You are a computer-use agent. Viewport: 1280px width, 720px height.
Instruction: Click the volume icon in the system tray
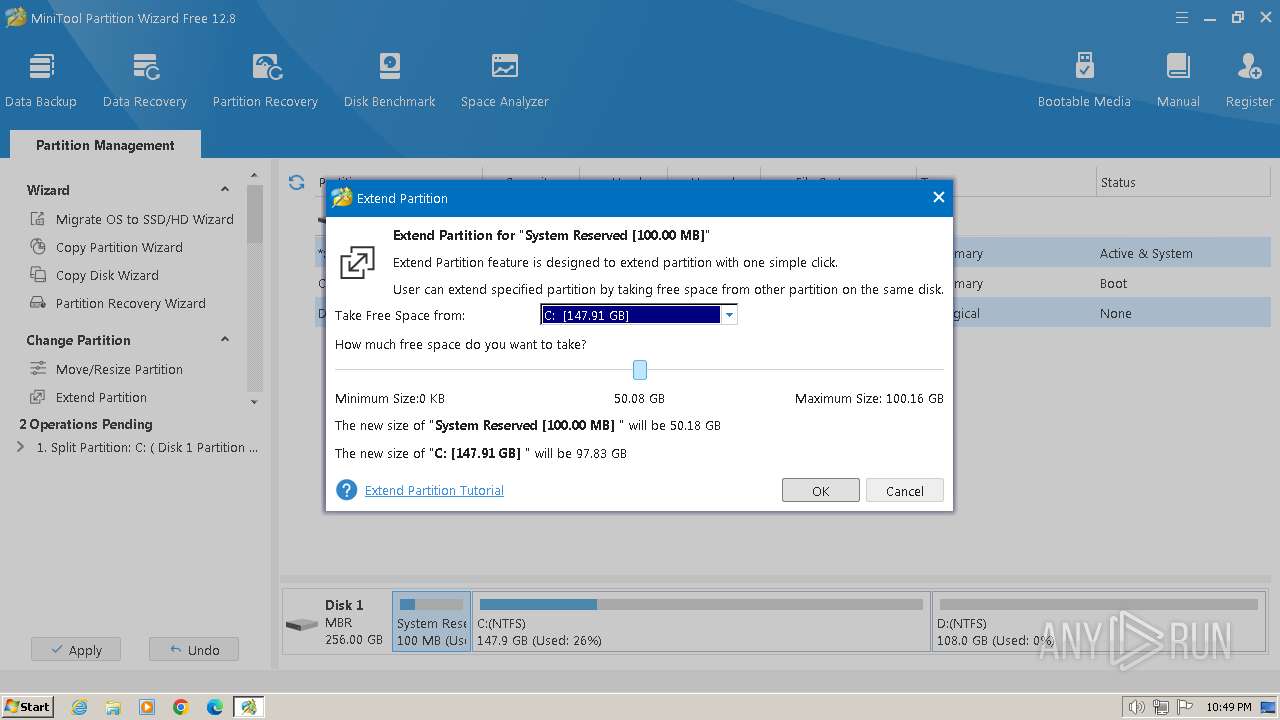pyautogui.click(x=1137, y=707)
